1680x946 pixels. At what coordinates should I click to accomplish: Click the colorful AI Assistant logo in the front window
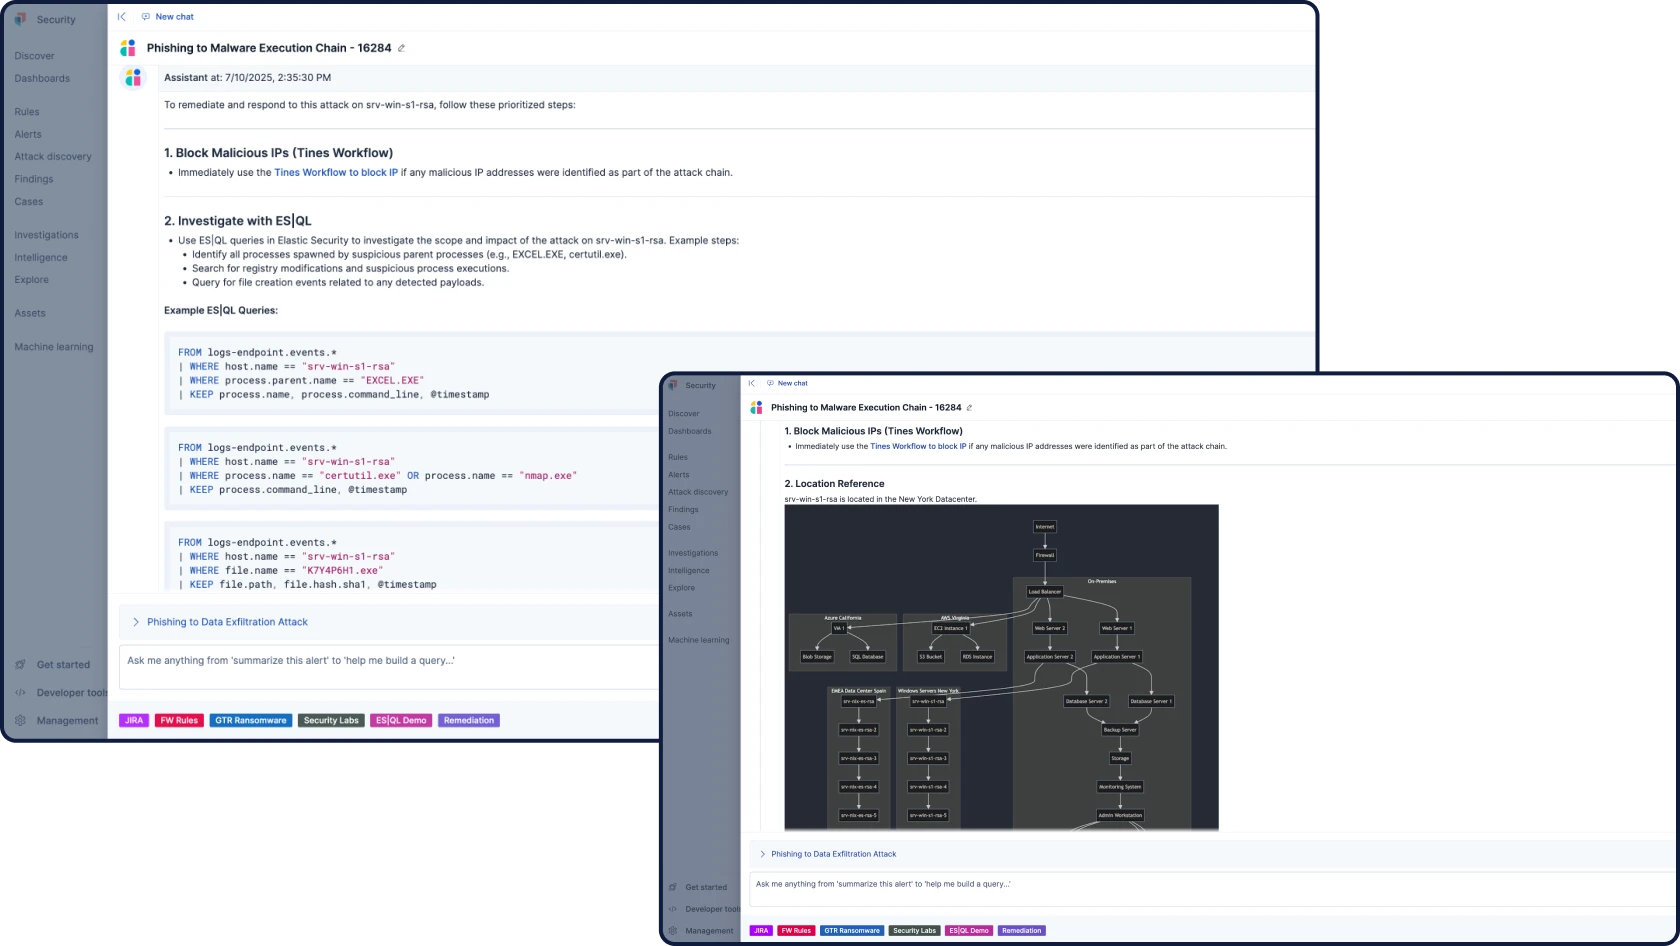pyautogui.click(x=756, y=408)
